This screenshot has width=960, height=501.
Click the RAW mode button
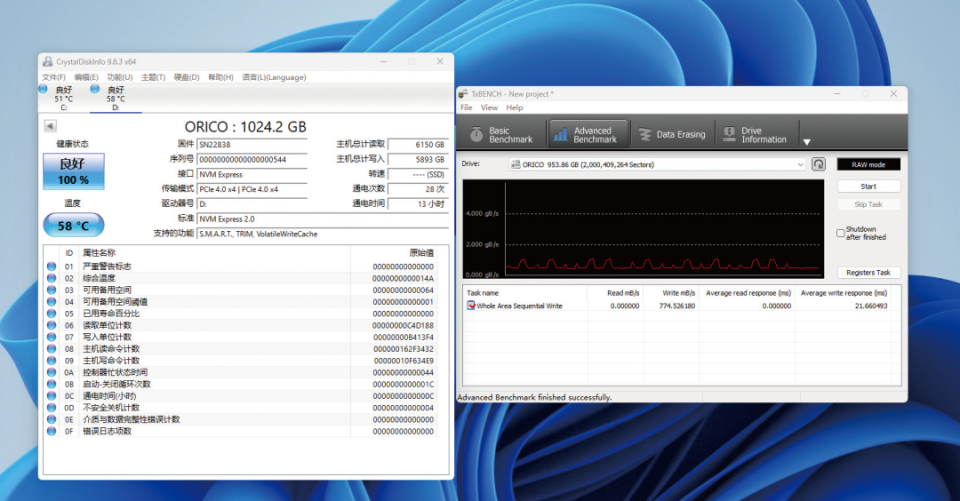(x=868, y=164)
